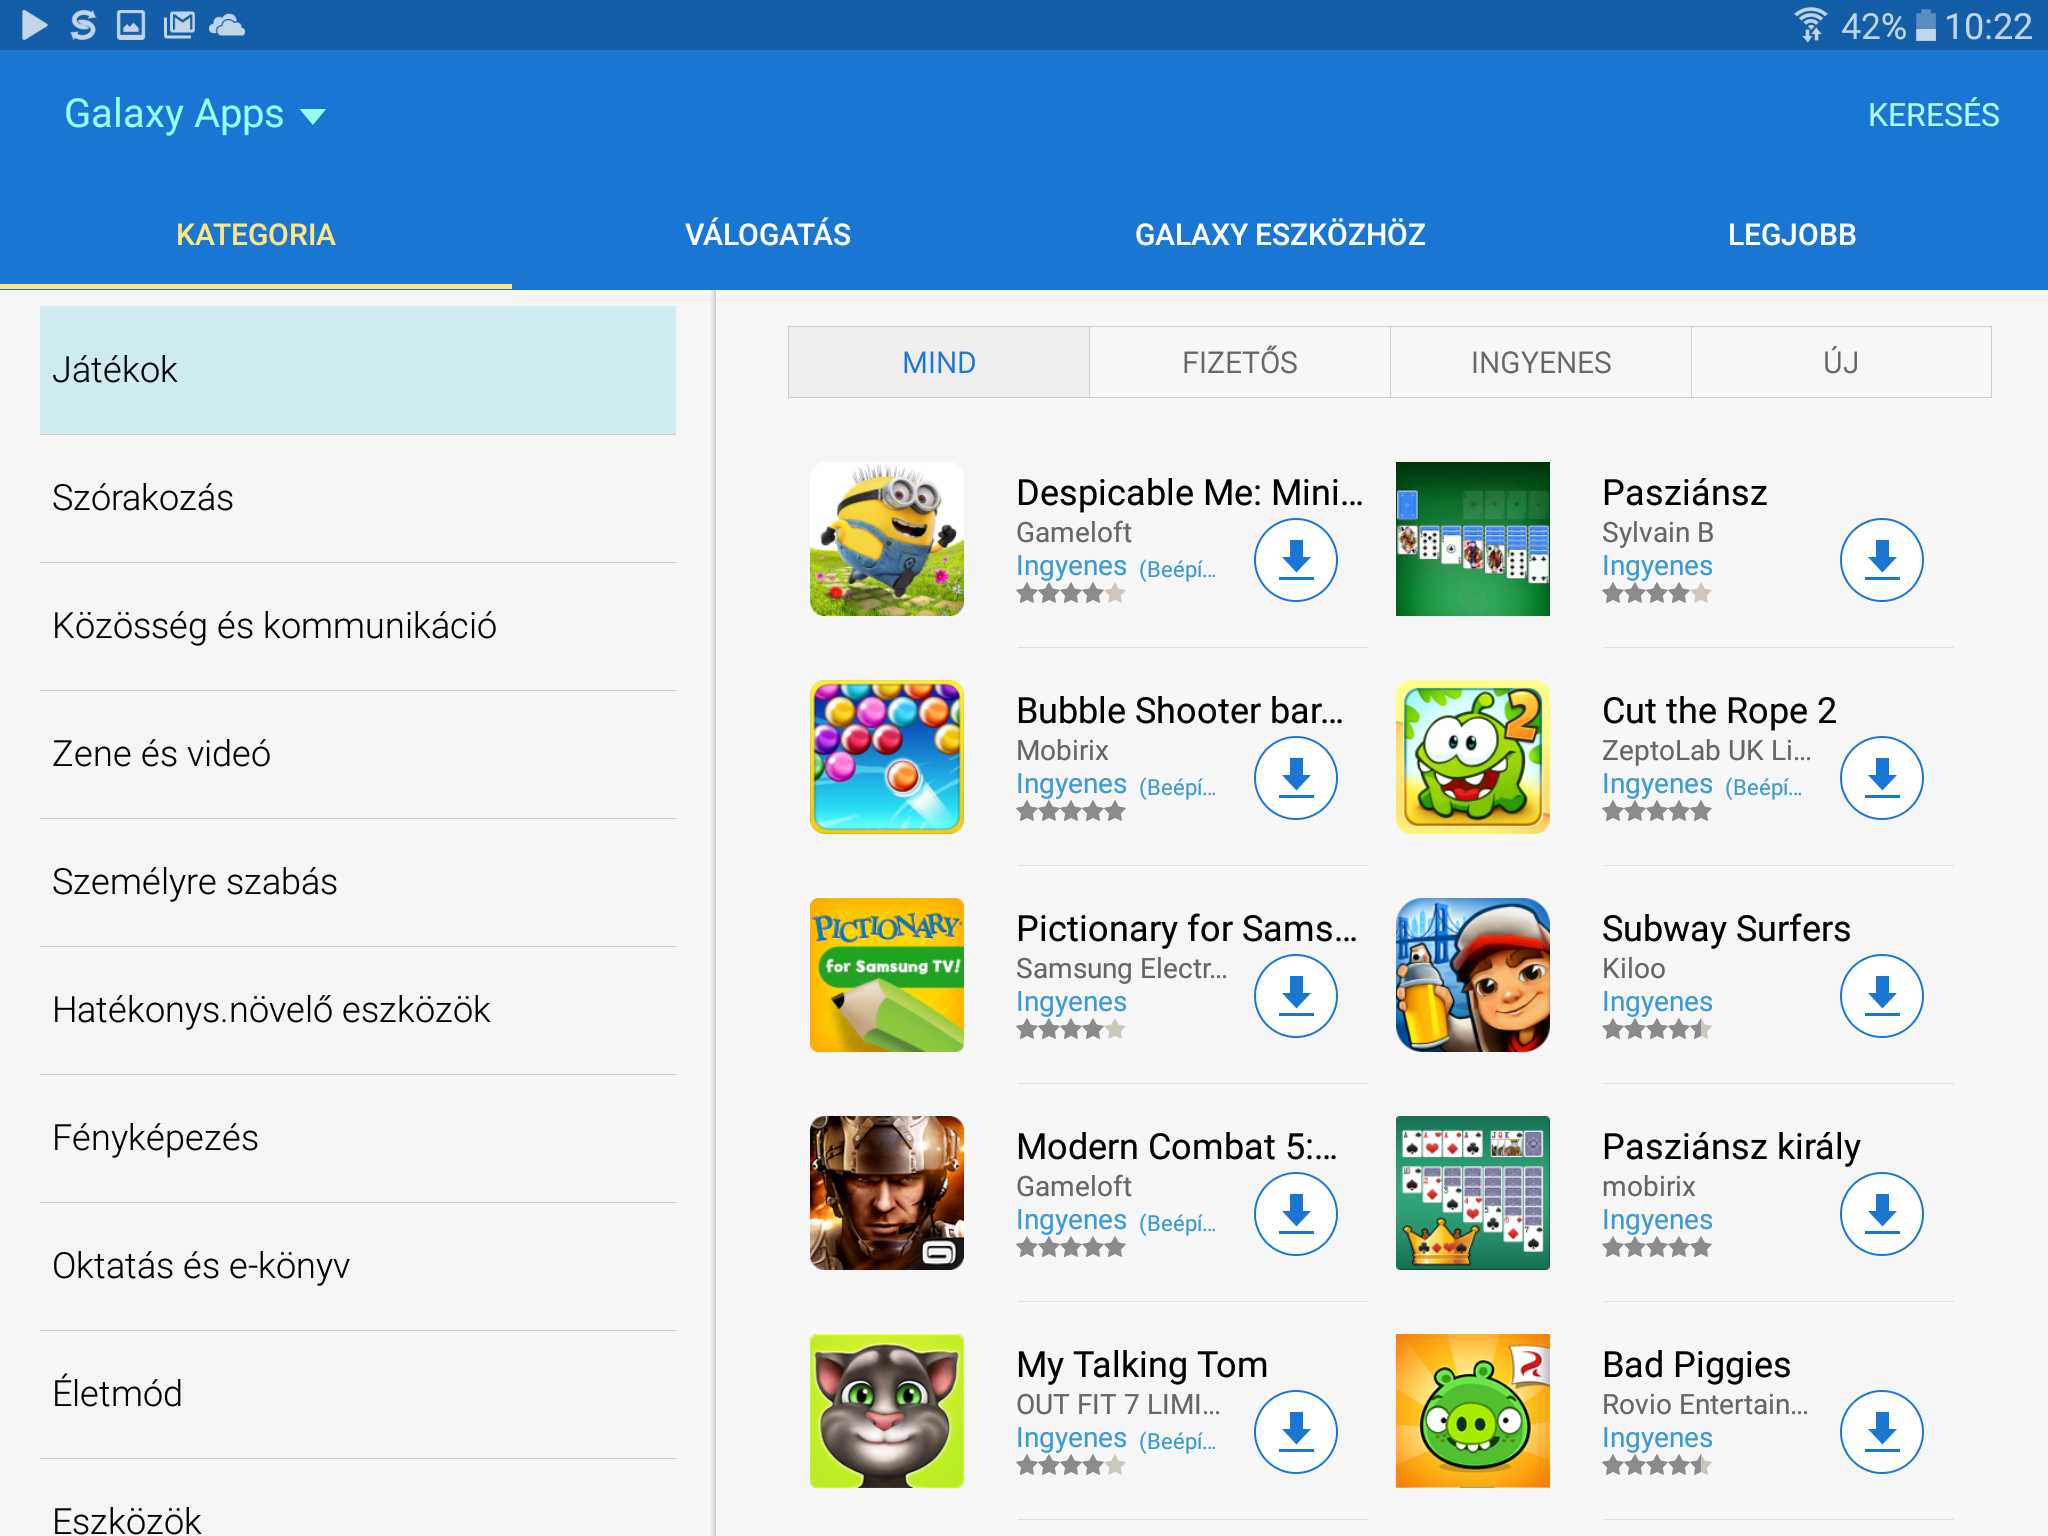
Task: Download Modern Combat 5 game
Action: [x=1295, y=1214]
